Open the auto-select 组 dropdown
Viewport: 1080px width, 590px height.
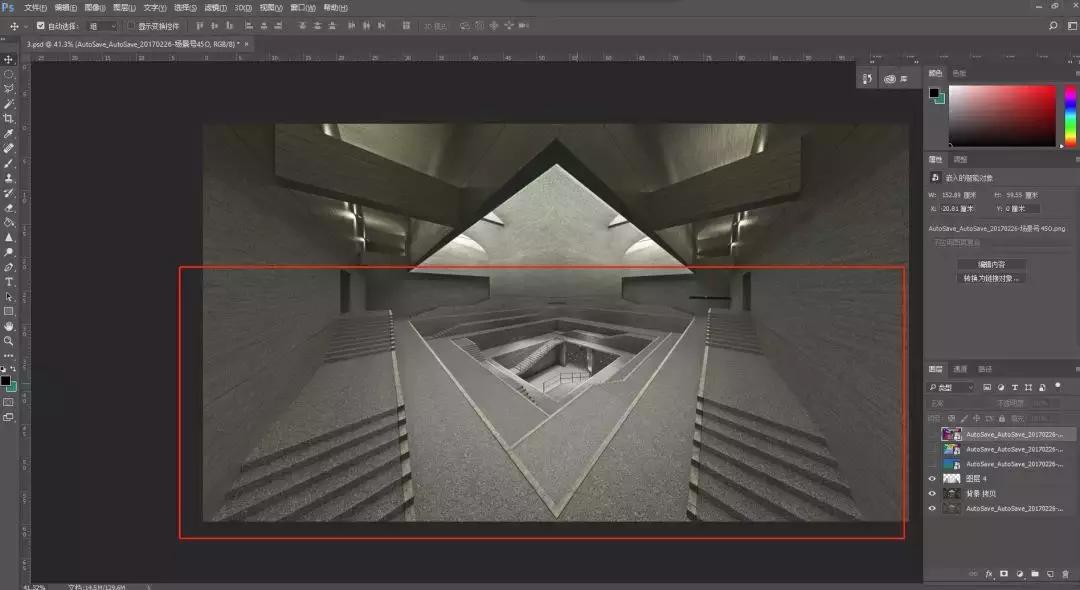pos(101,26)
